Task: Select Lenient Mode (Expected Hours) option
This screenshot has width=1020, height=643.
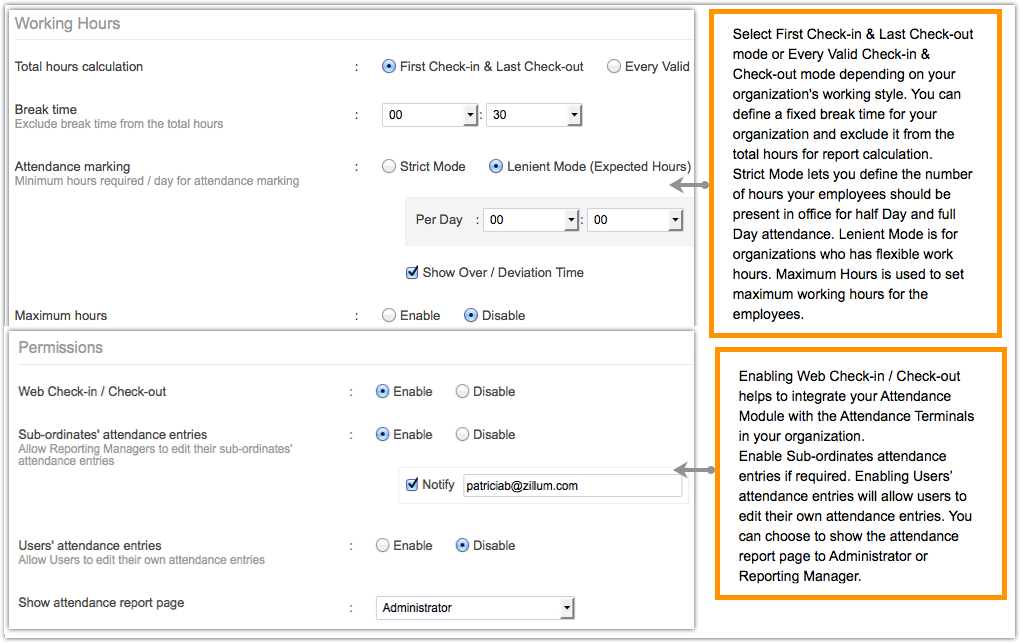Action: [x=496, y=167]
